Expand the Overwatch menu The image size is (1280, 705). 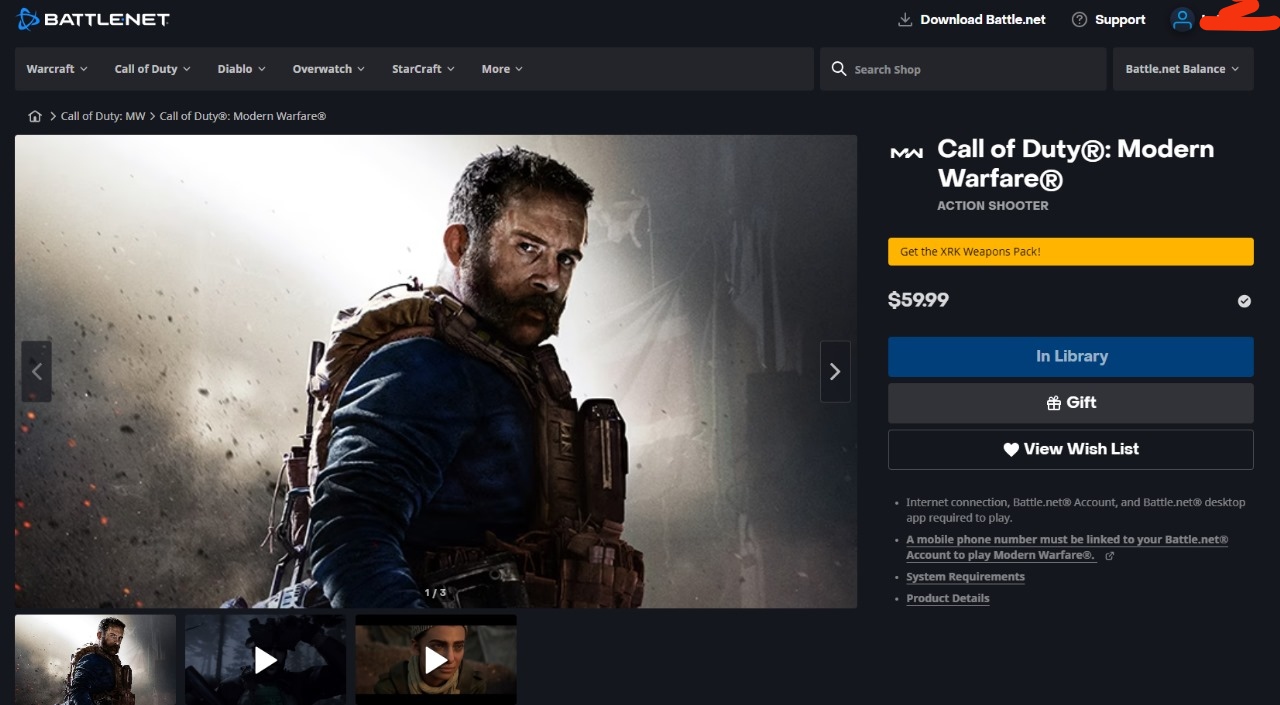pos(328,69)
